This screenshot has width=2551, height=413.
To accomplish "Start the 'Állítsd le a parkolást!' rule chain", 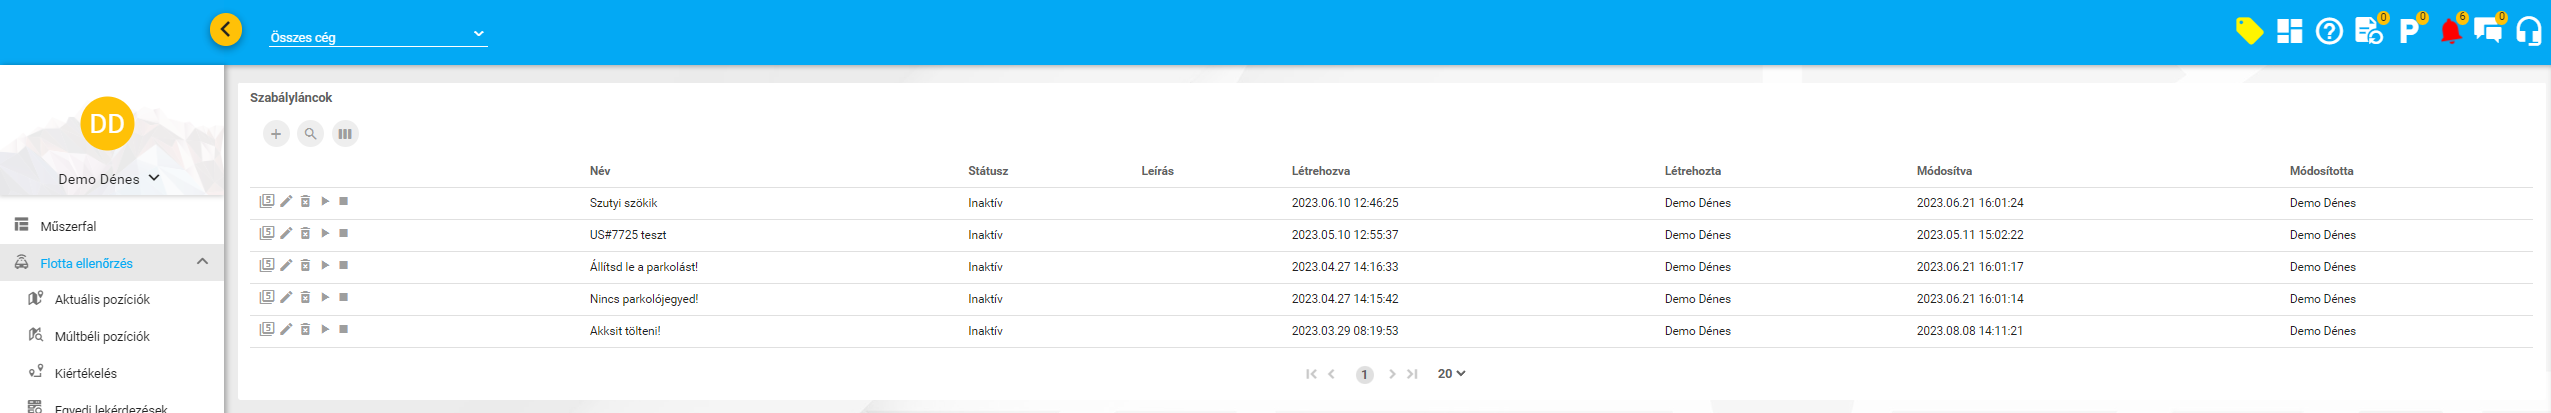I will pyautogui.click(x=325, y=265).
